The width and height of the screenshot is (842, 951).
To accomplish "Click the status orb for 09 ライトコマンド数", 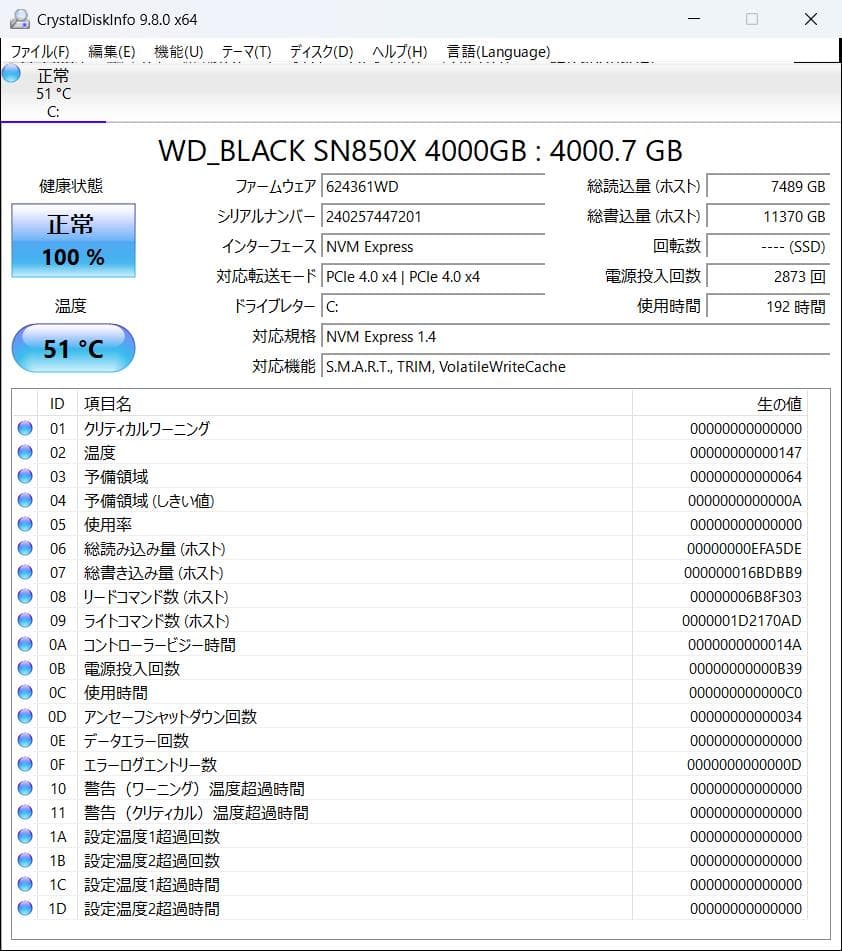I will pyautogui.click(x=25, y=620).
